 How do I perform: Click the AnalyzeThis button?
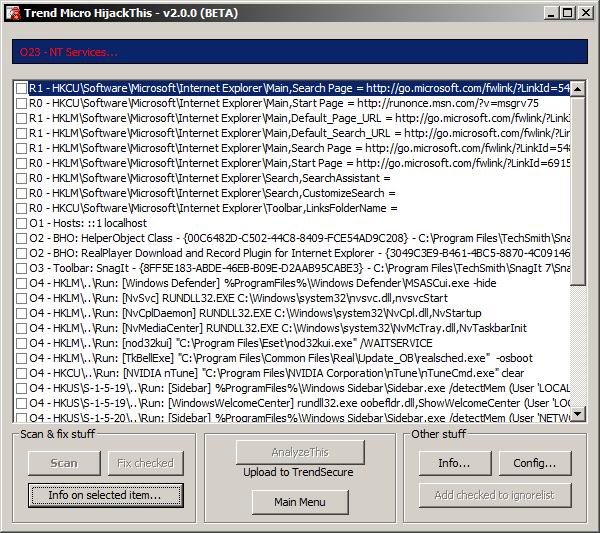coord(300,452)
